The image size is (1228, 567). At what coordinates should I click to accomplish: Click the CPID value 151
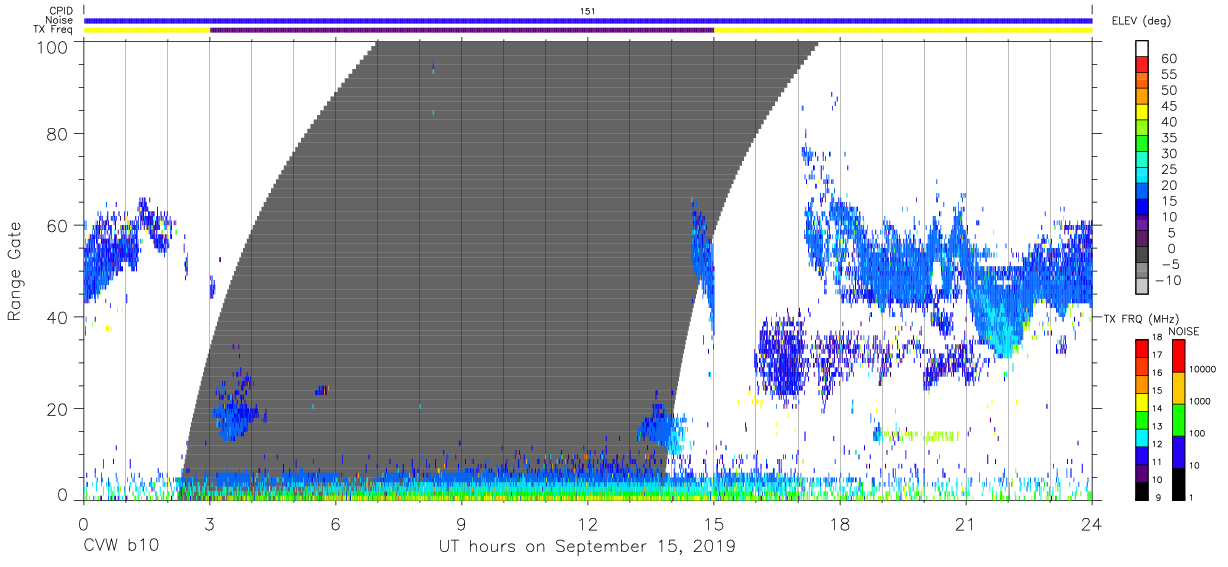pyautogui.click(x=588, y=11)
